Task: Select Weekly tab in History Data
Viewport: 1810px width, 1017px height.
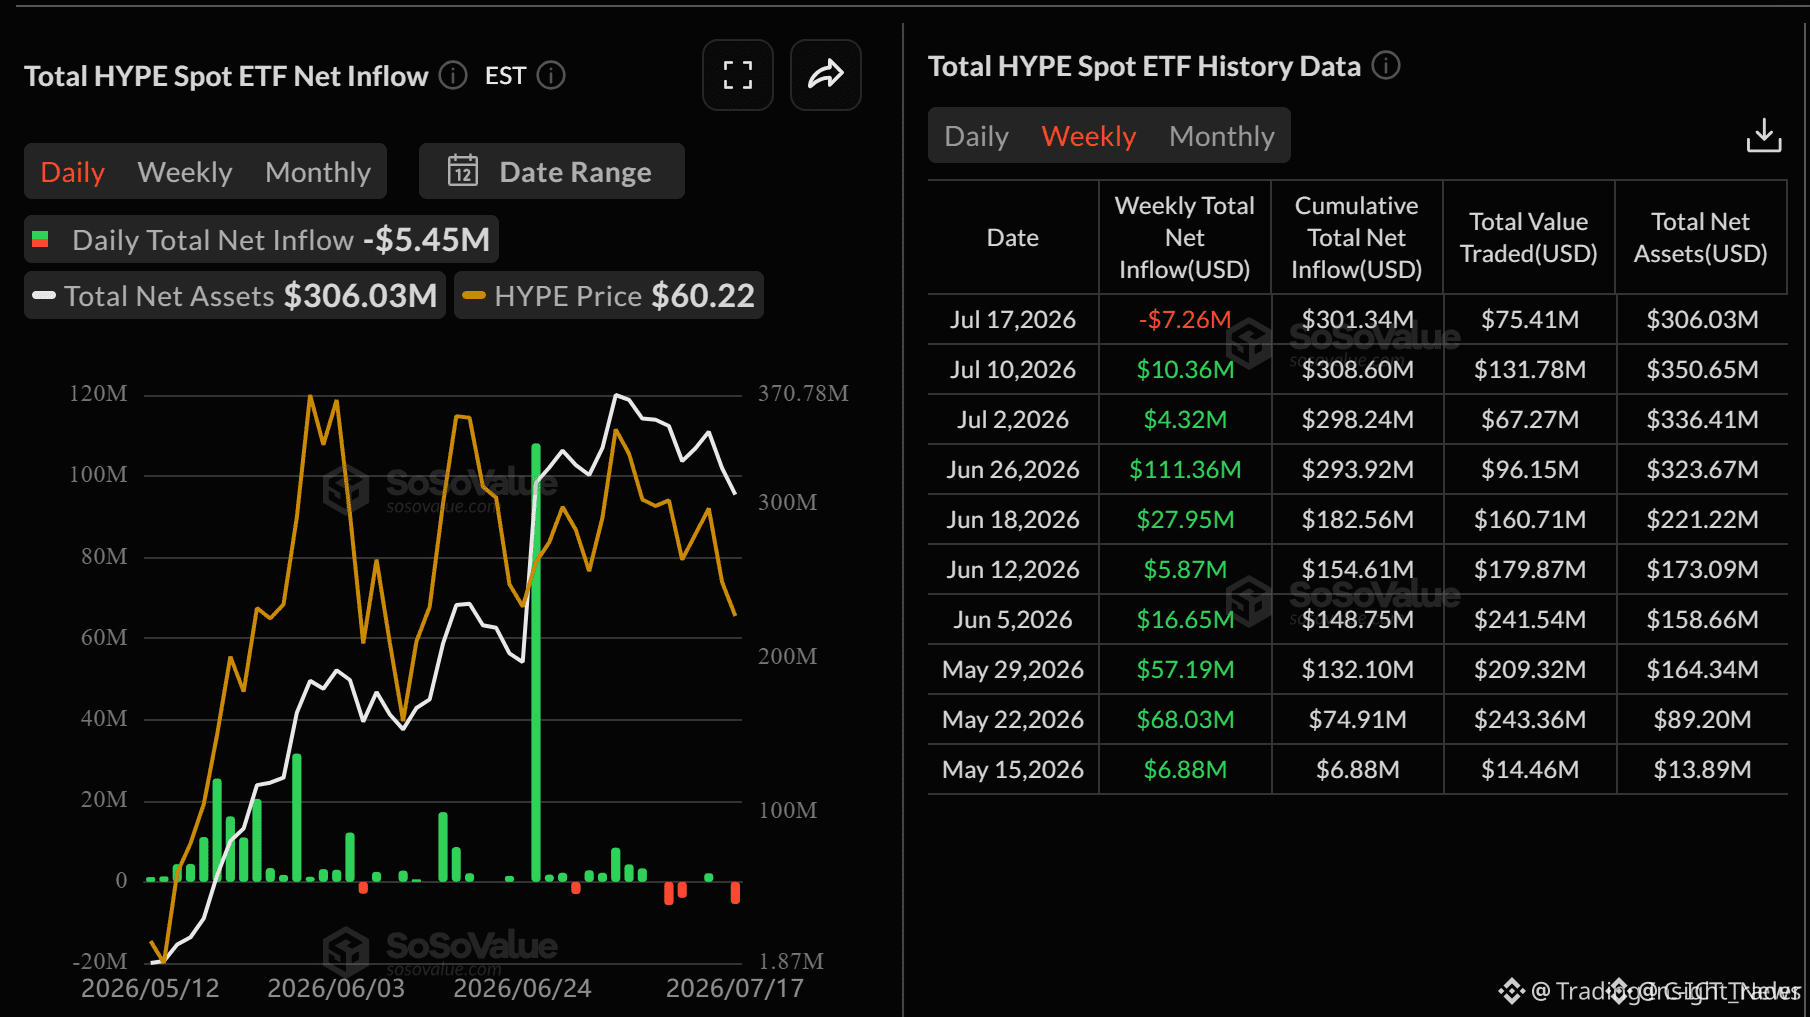Action: coord(1089,136)
